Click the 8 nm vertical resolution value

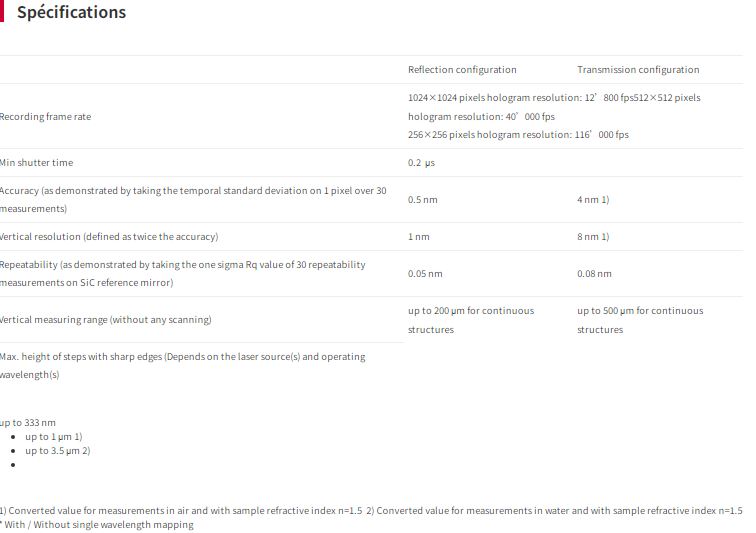pos(592,237)
